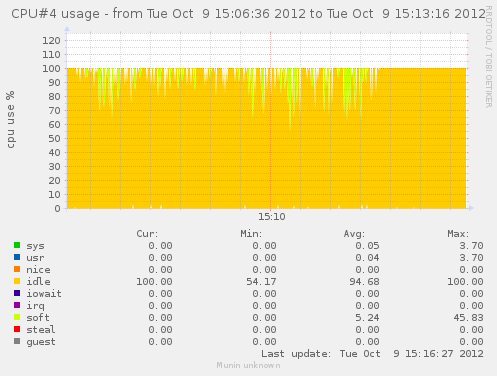The width and height of the screenshot is (497, 376).
Task: Select the orange nice legend swatch
Action: point(17,269)
